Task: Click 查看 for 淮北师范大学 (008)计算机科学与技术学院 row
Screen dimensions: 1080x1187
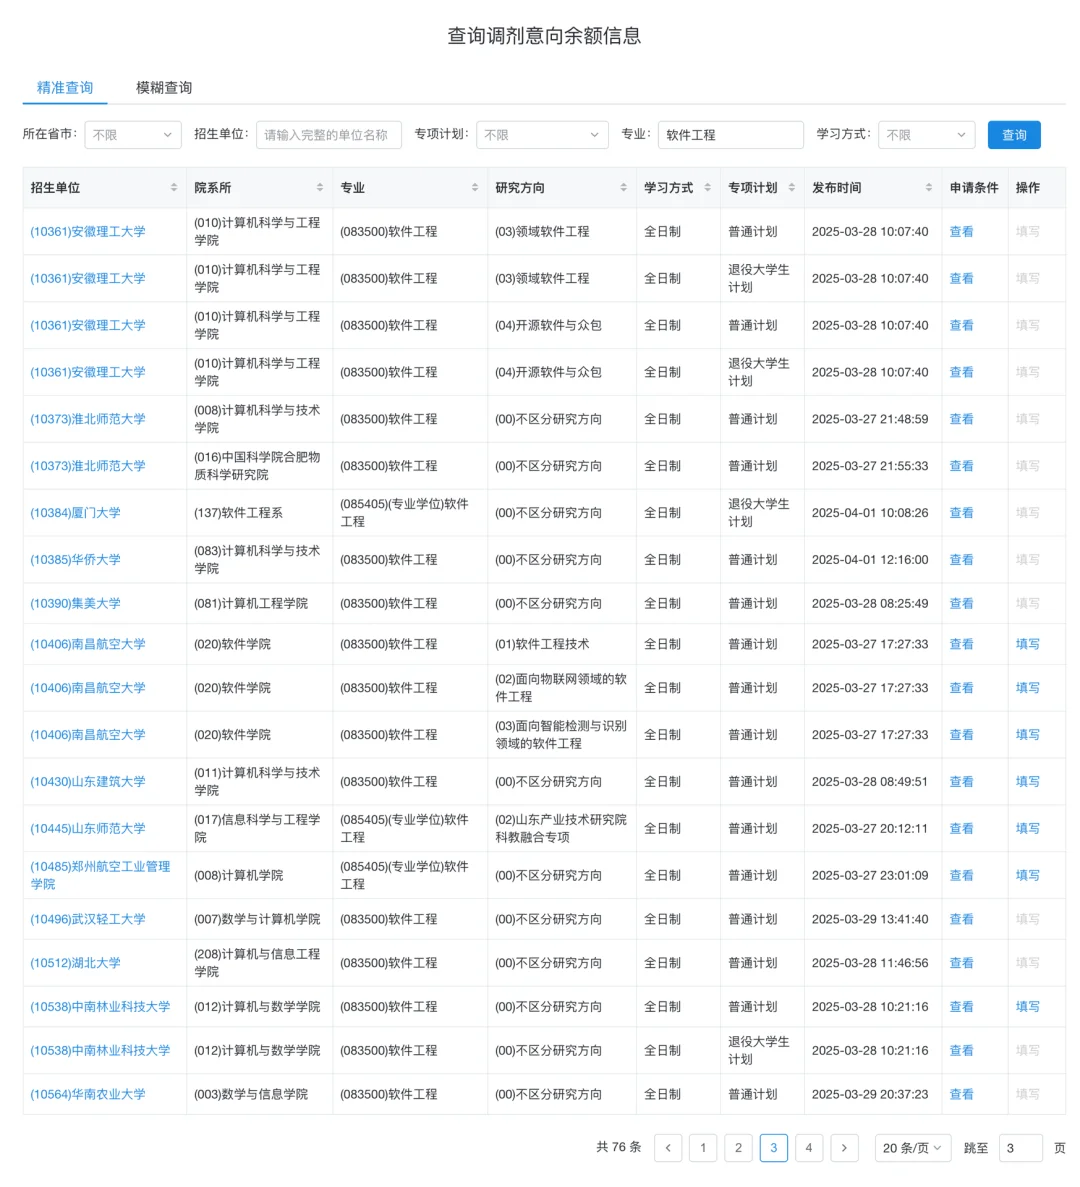Action: [961, 419]
